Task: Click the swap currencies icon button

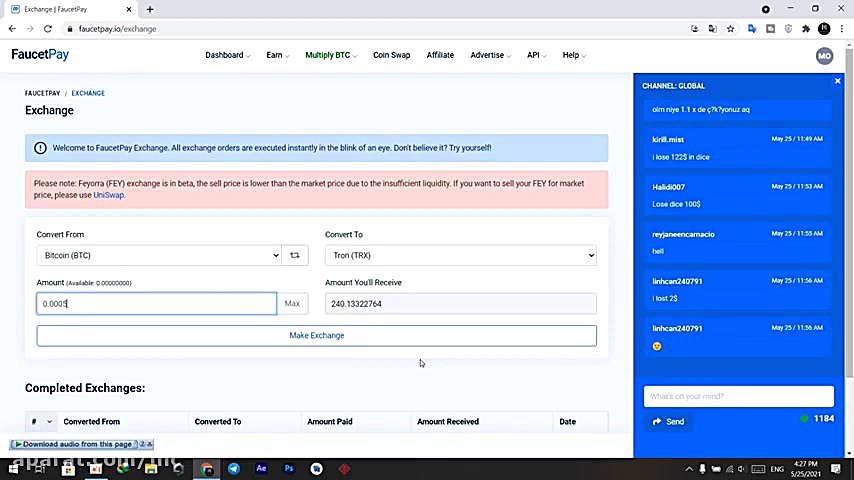Action: [295, 255]
